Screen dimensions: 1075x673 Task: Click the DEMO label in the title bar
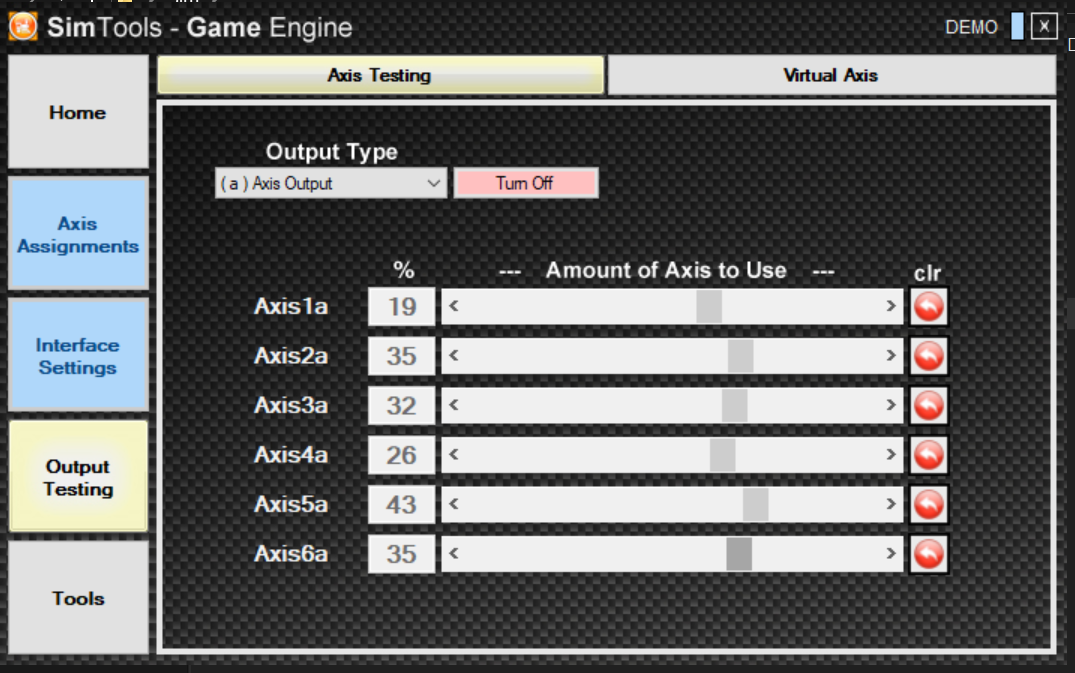[971, 27]
